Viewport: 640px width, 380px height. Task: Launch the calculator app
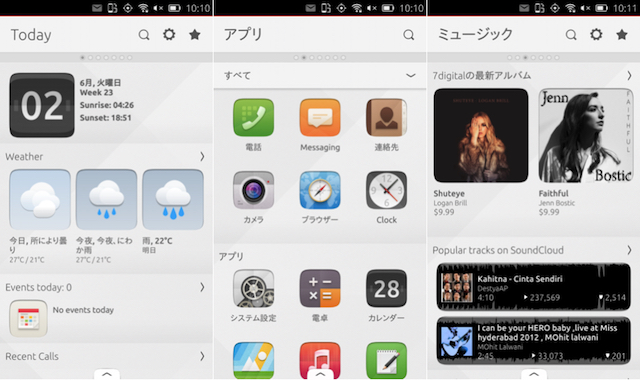(x=320, y=288)
